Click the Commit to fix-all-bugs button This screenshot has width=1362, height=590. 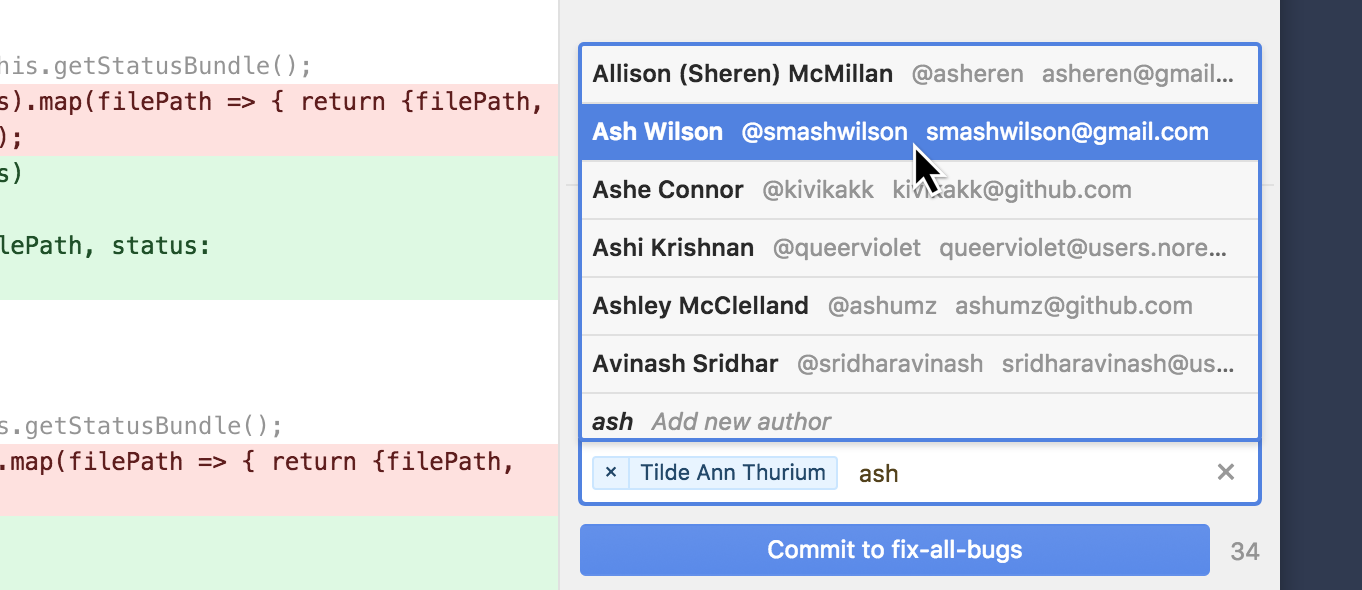click(895, 550)
